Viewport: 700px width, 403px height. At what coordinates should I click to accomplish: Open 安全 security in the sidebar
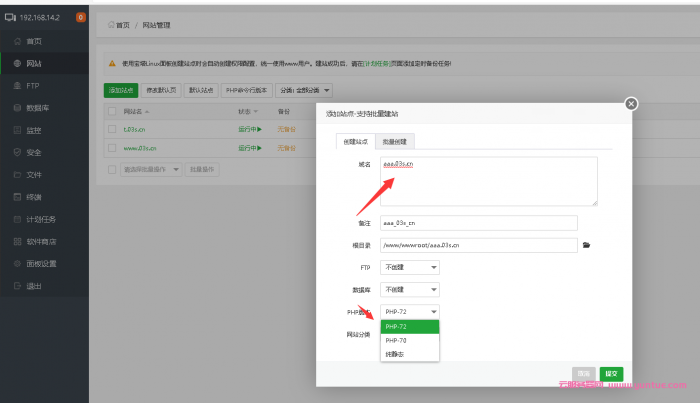[x=34, y=152]
